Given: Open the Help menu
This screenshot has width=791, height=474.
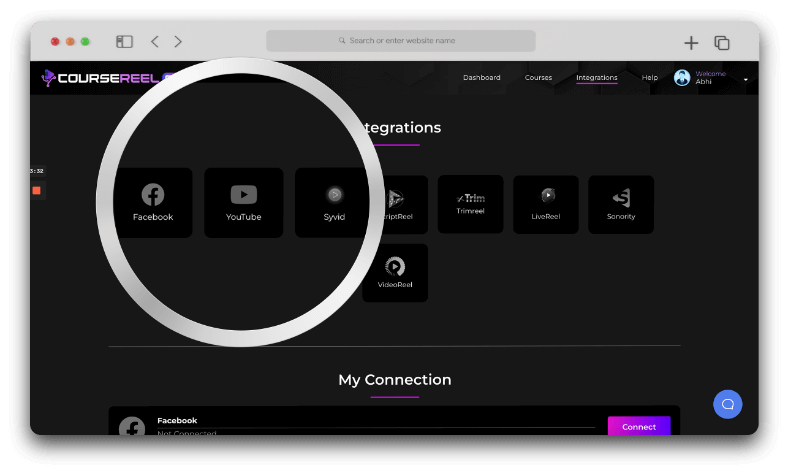Looking at the screenshot, I should click(x=650, y=78).
